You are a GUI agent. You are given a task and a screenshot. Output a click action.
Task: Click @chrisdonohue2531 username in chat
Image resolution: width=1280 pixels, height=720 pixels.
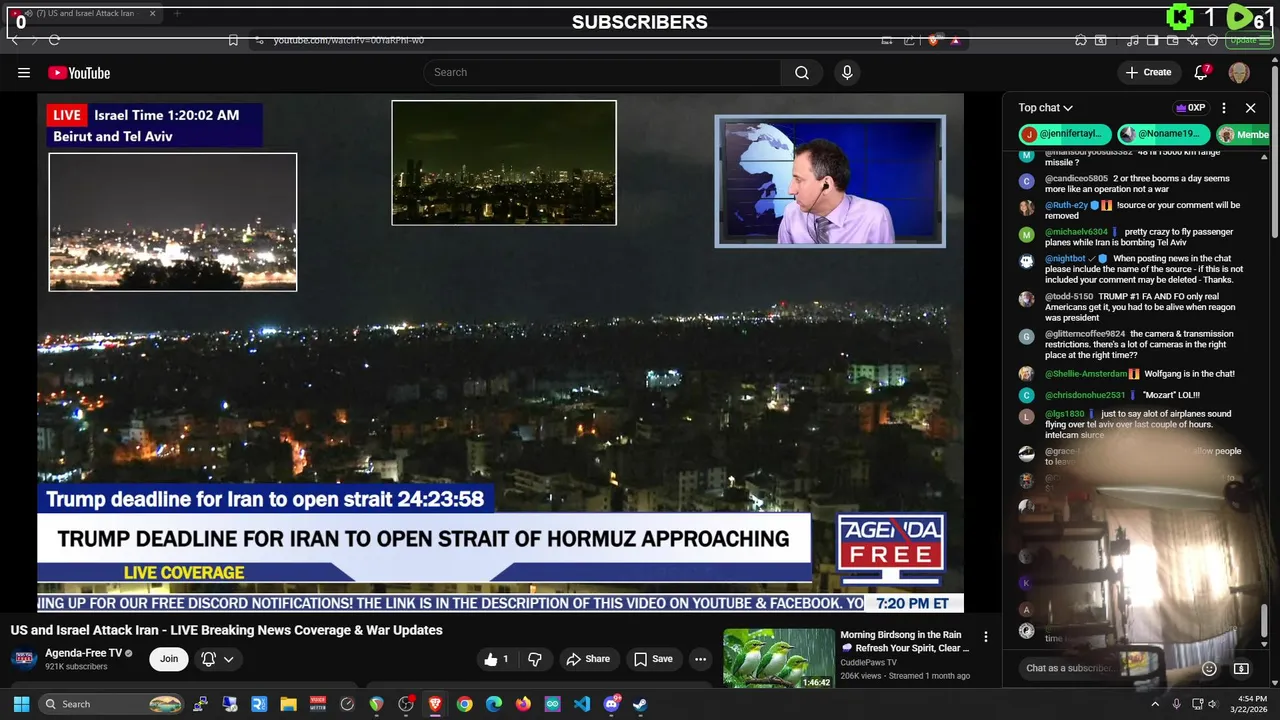pyautogui.click(x=1085, y=395)
